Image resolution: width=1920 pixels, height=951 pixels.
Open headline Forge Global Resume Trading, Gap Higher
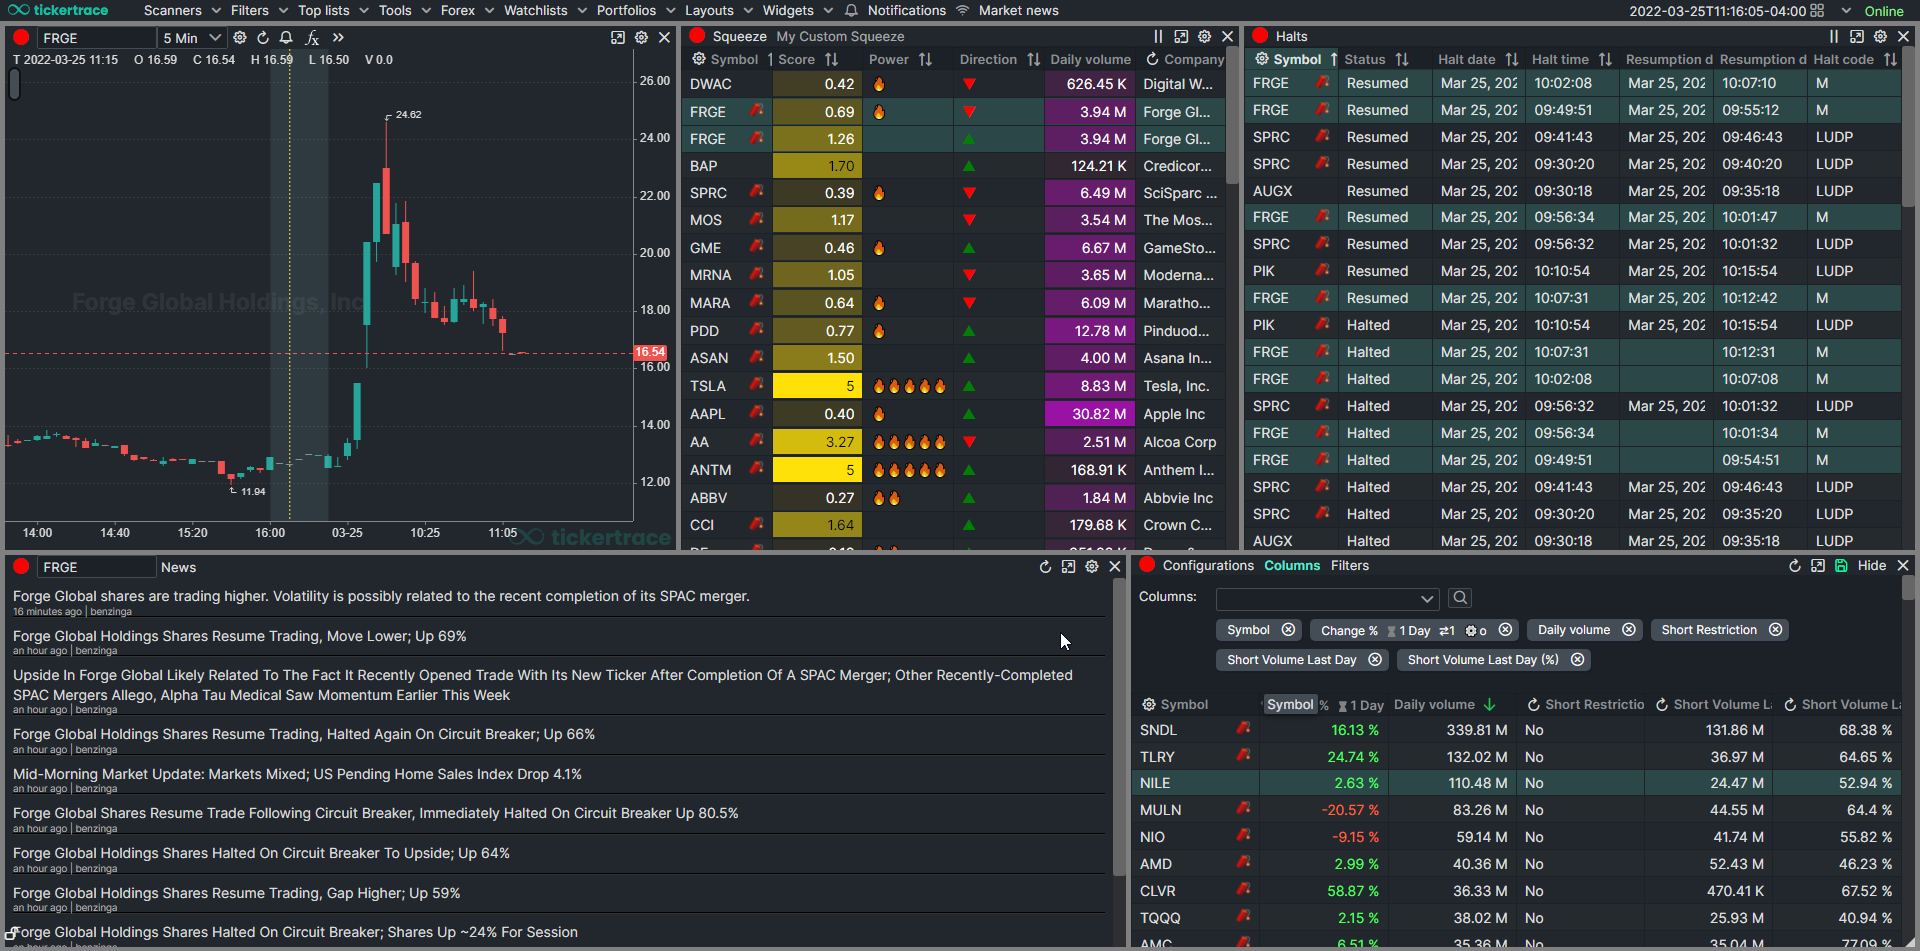pyautogui.click(x=236, y=893)
